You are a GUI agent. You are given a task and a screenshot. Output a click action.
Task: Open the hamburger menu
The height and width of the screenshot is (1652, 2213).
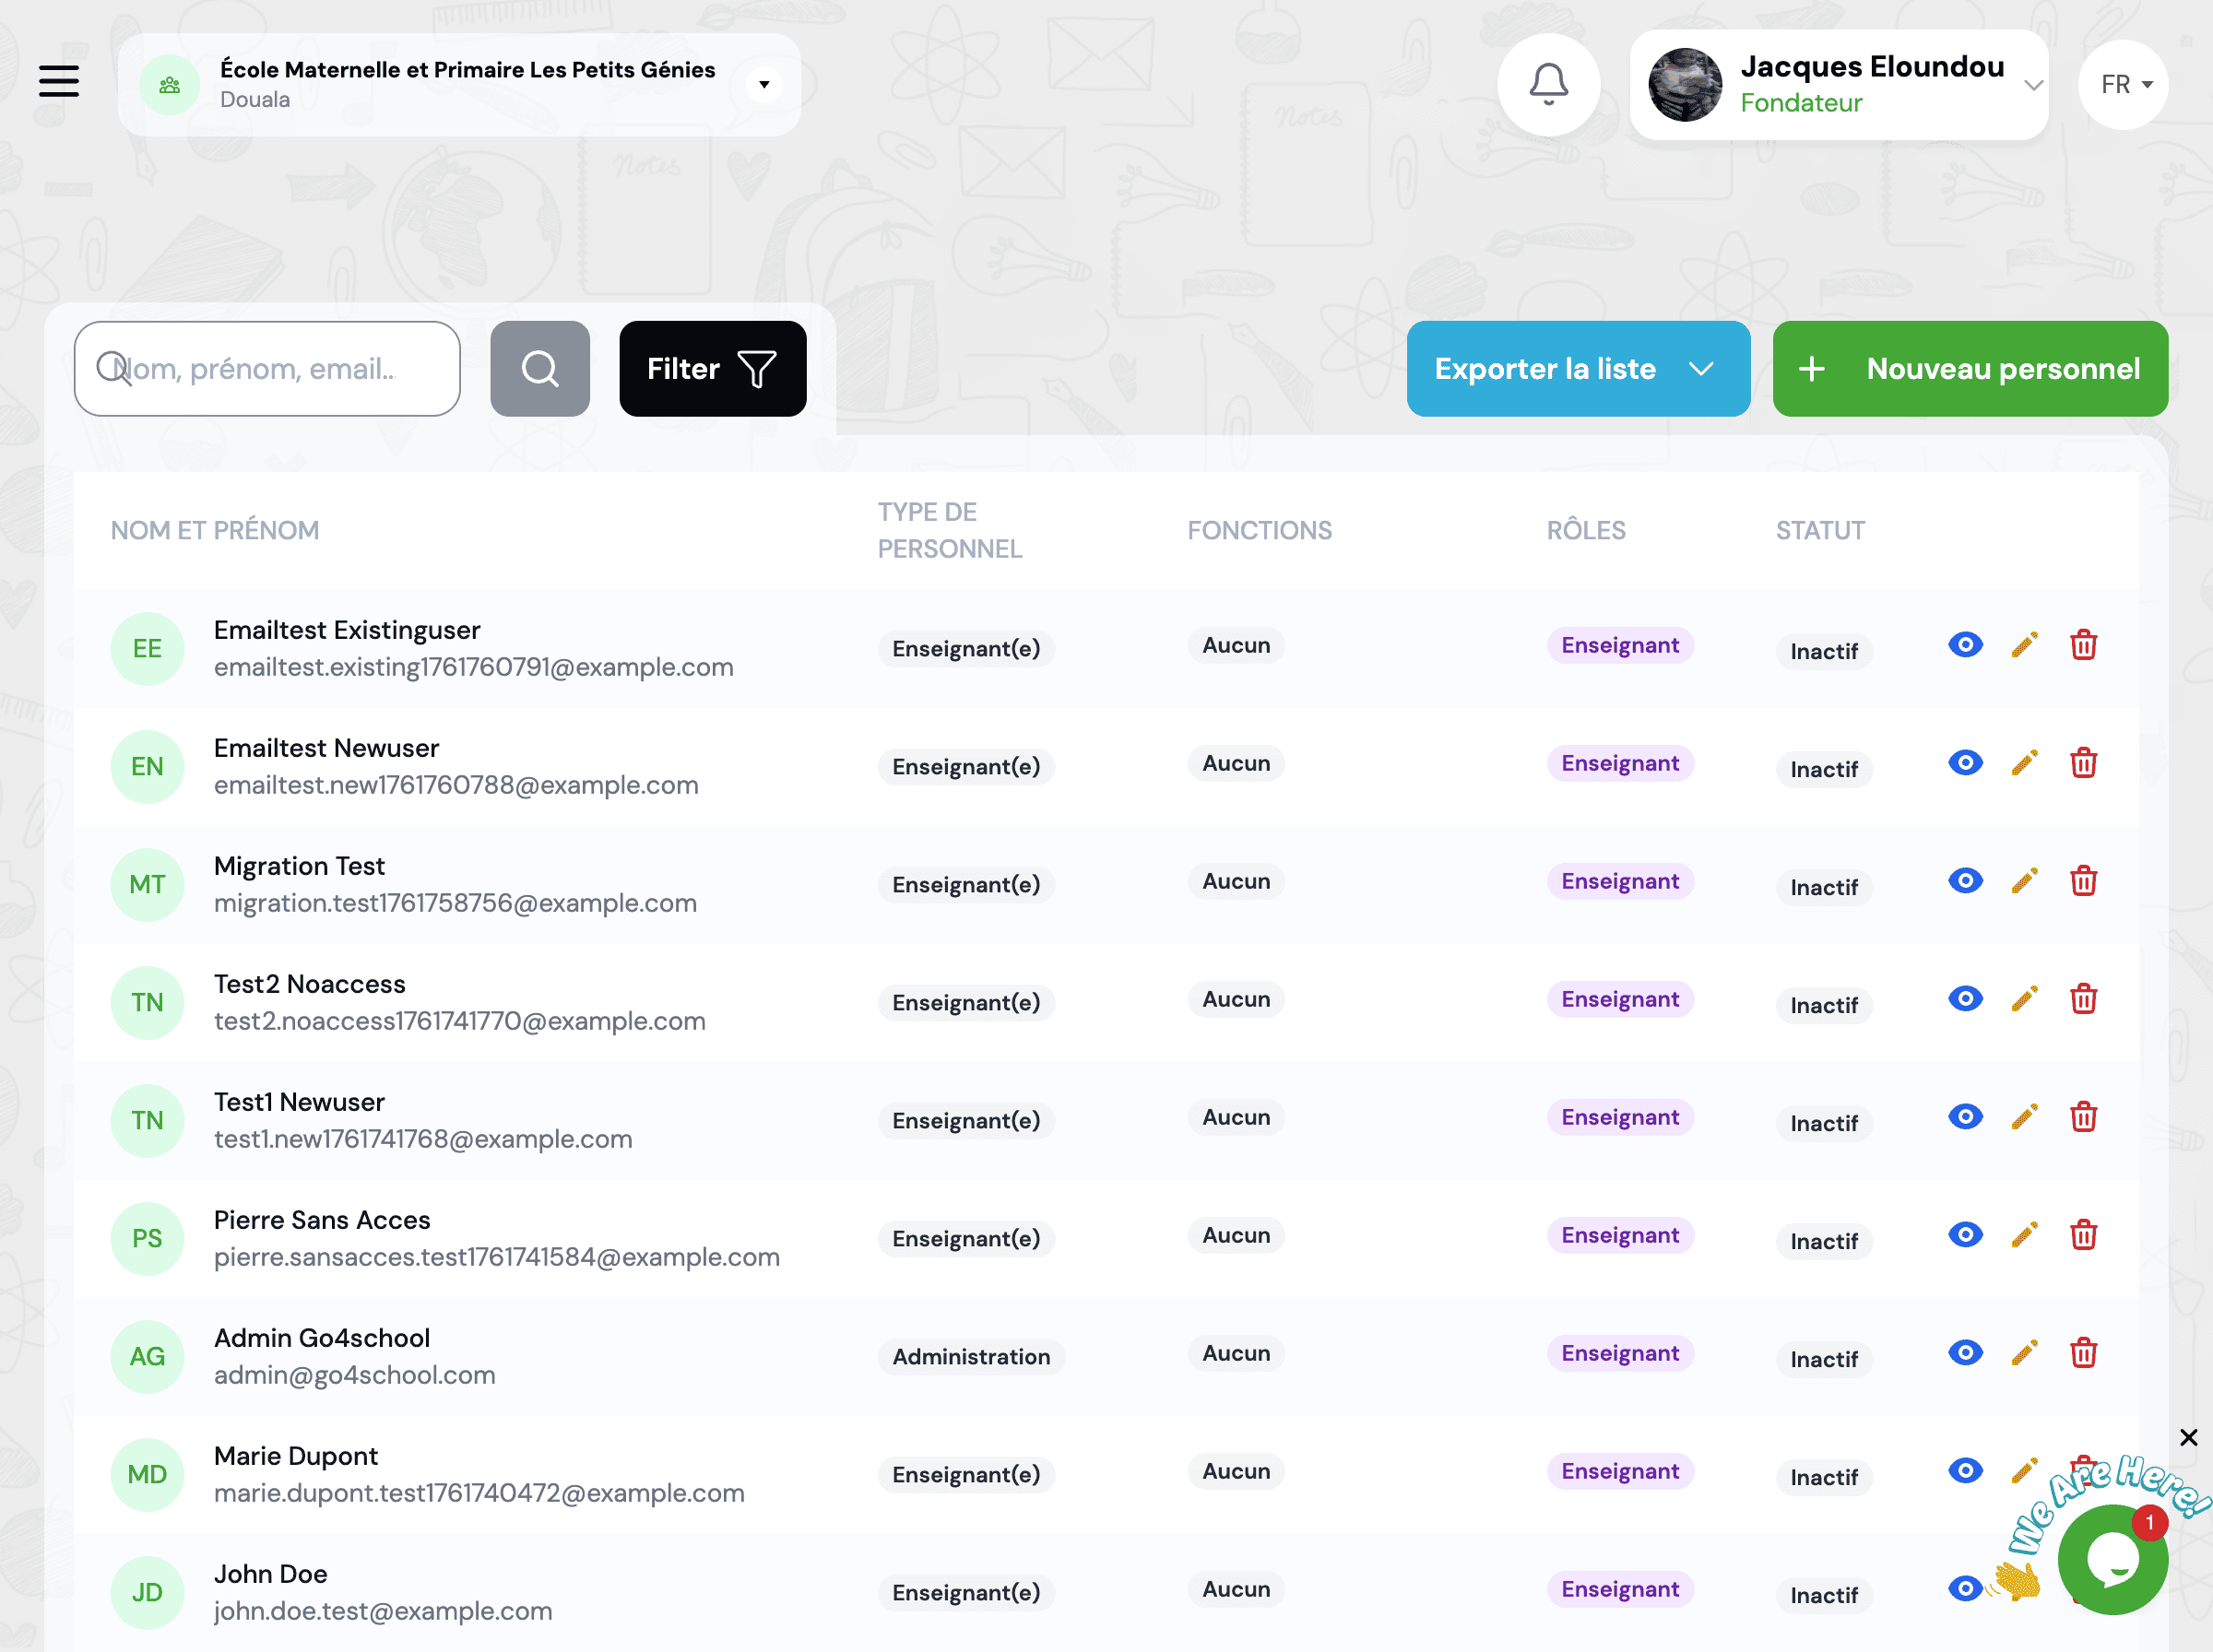click(x=59, y=81)
